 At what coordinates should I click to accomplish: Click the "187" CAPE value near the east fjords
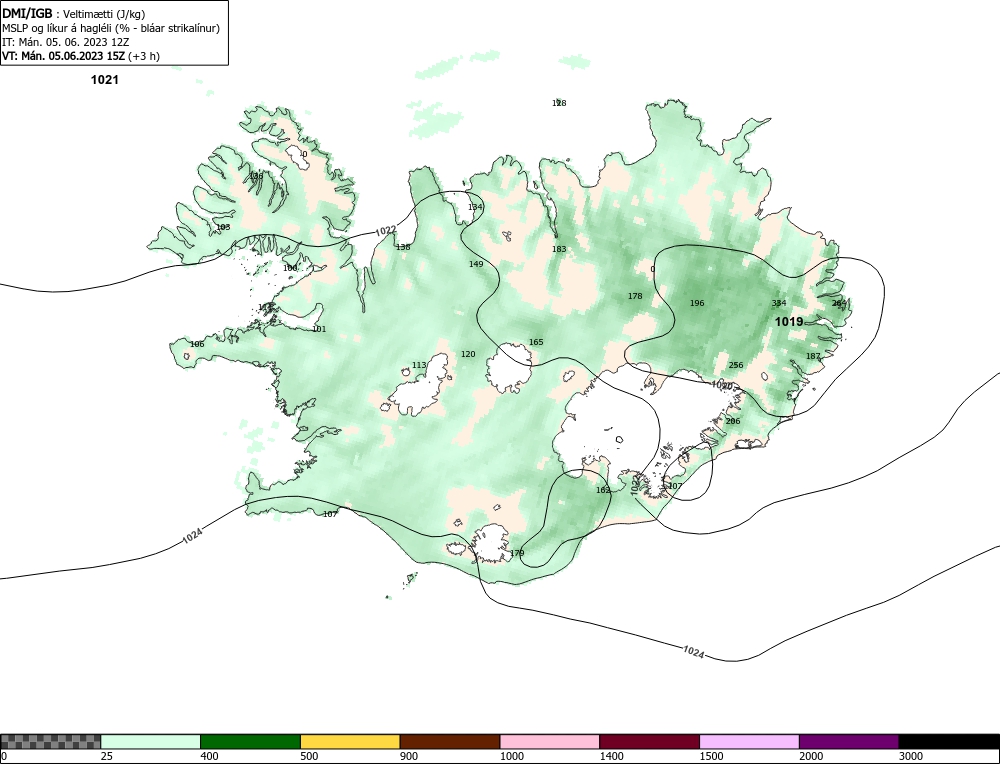[813, 356]
